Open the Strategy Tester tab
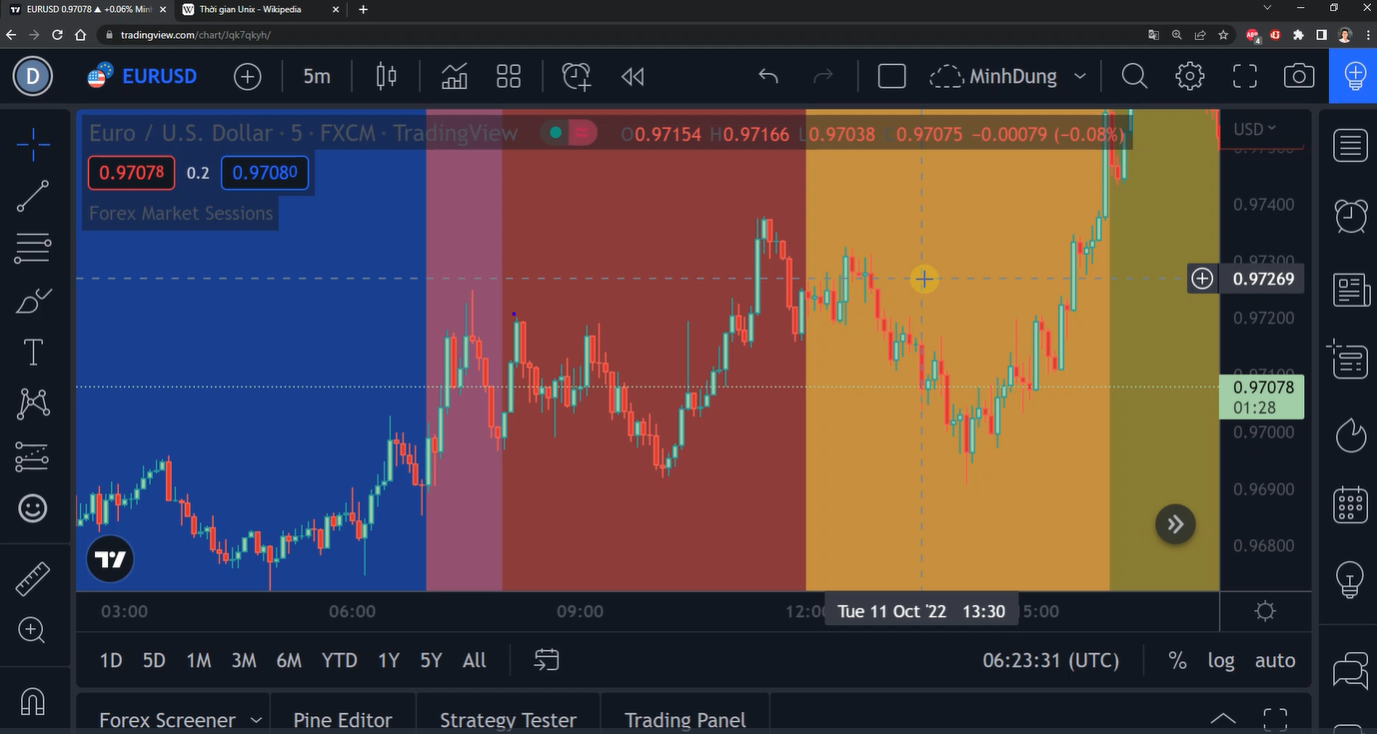This screenshot has height=734, width=1377. 508,720
